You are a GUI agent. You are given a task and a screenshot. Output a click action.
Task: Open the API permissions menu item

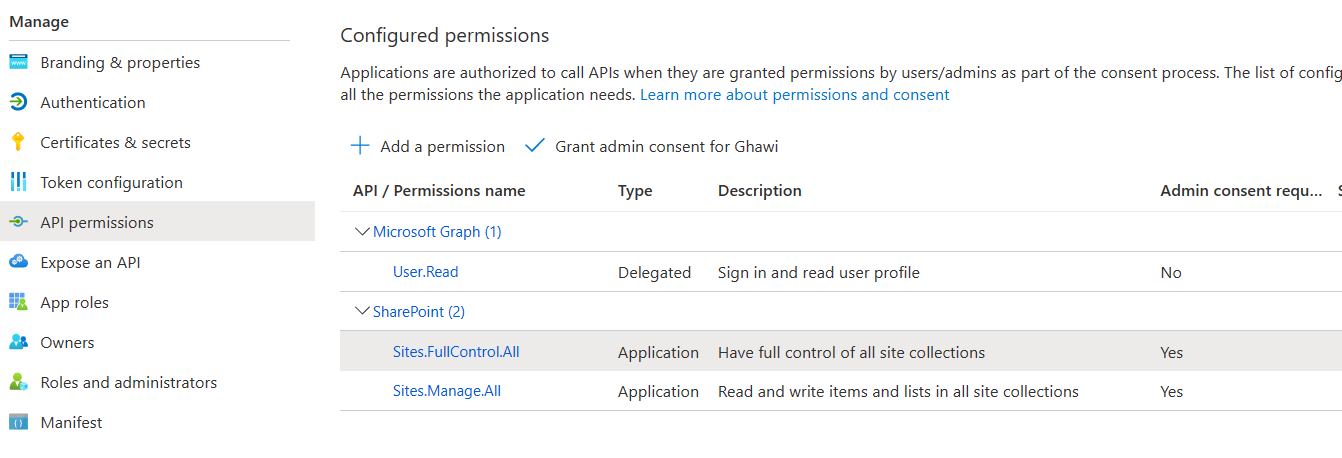[97, 222]
